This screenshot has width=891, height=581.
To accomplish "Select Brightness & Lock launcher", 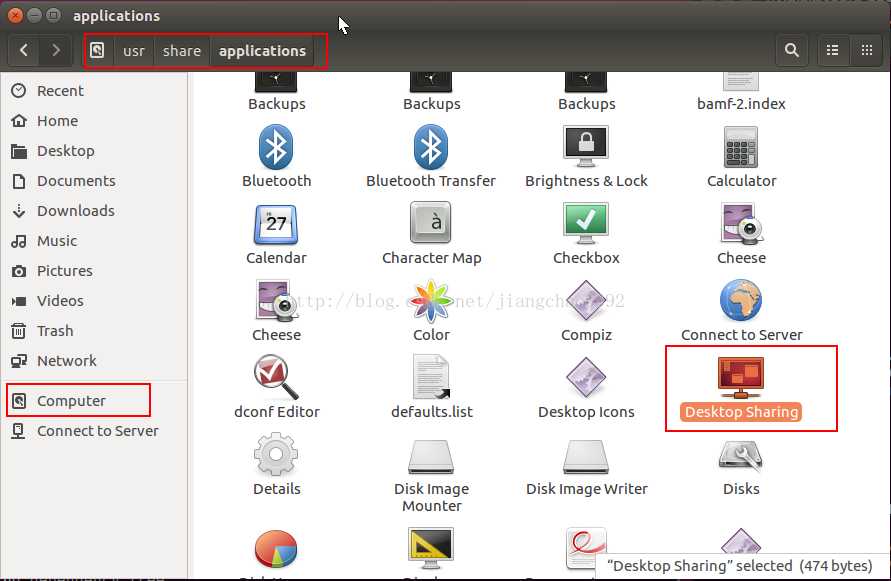I will point(586,147).
